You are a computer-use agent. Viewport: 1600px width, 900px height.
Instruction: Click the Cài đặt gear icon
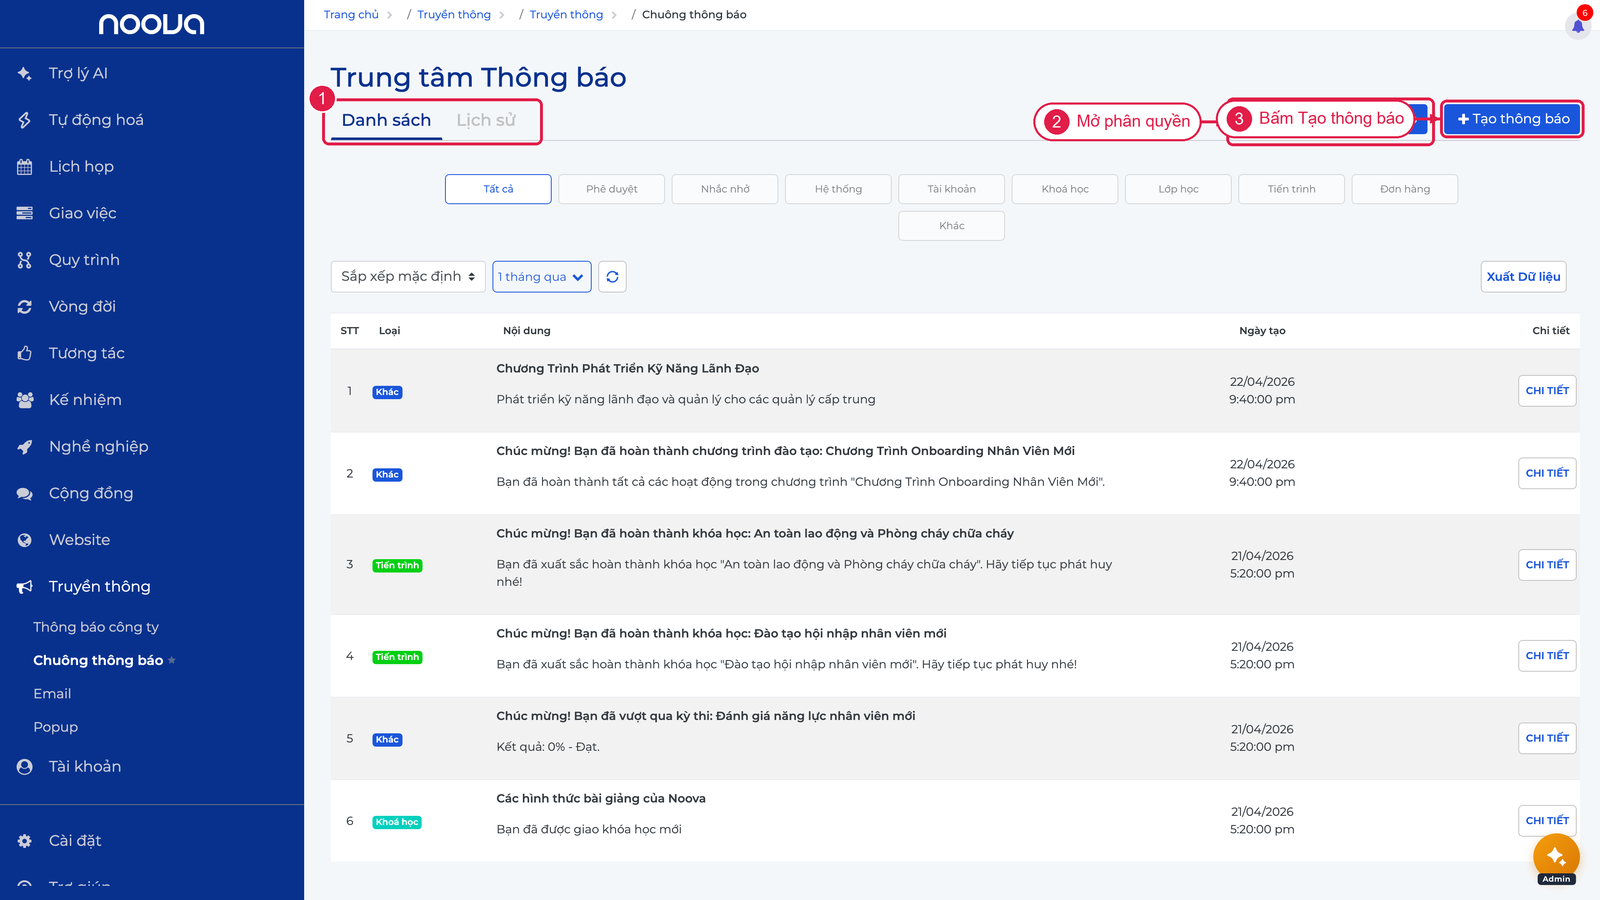pos(25,841)
